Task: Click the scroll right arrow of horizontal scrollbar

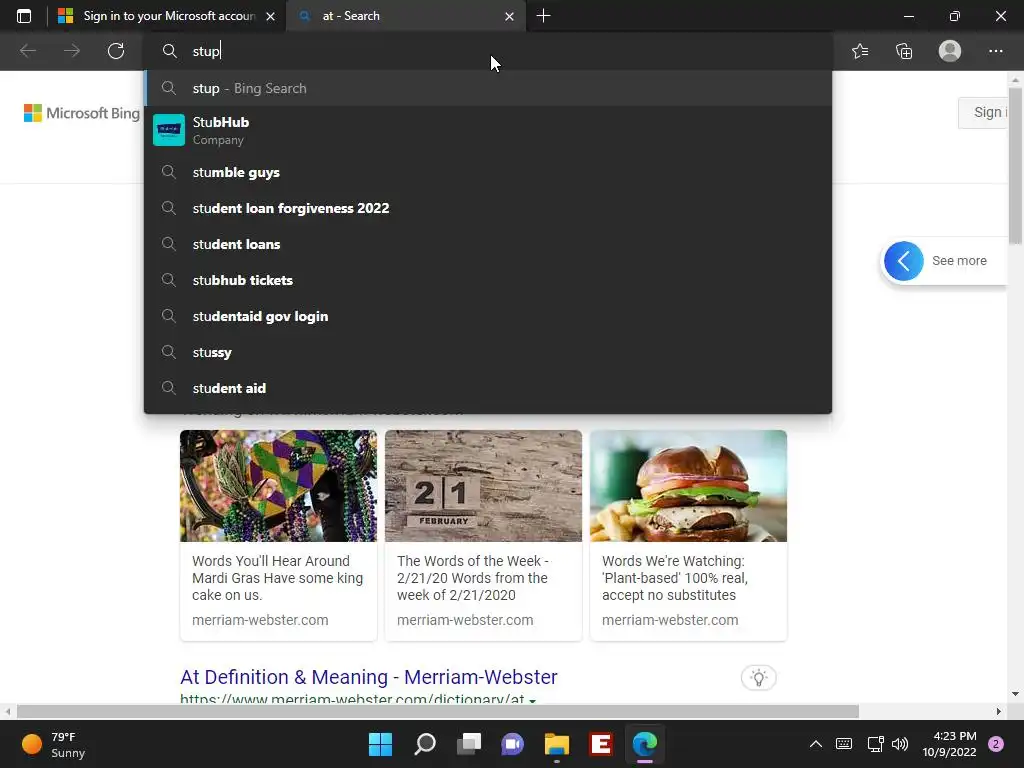Action: 999,711
